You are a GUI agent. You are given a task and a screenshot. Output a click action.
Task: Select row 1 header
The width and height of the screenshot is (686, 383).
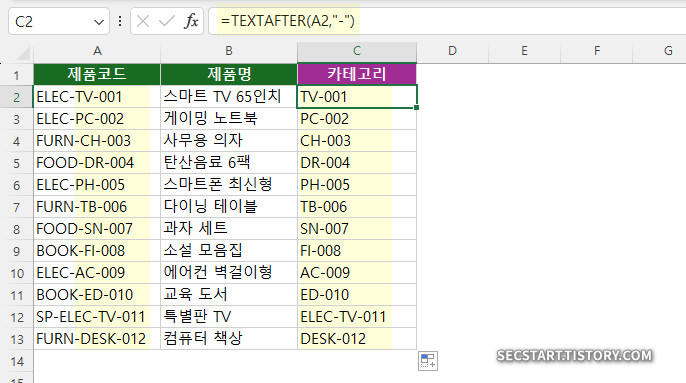[17, 75]
